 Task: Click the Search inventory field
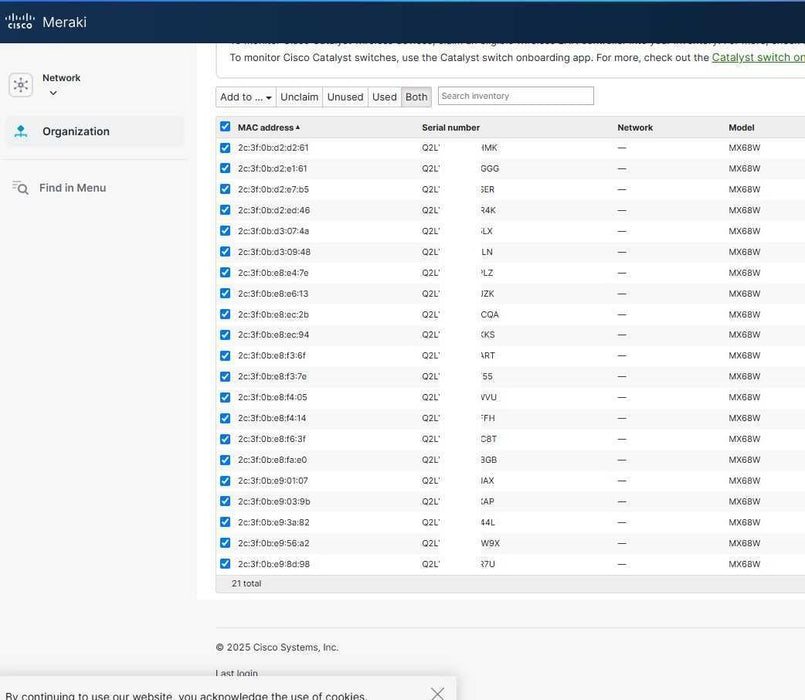(516, 96)
